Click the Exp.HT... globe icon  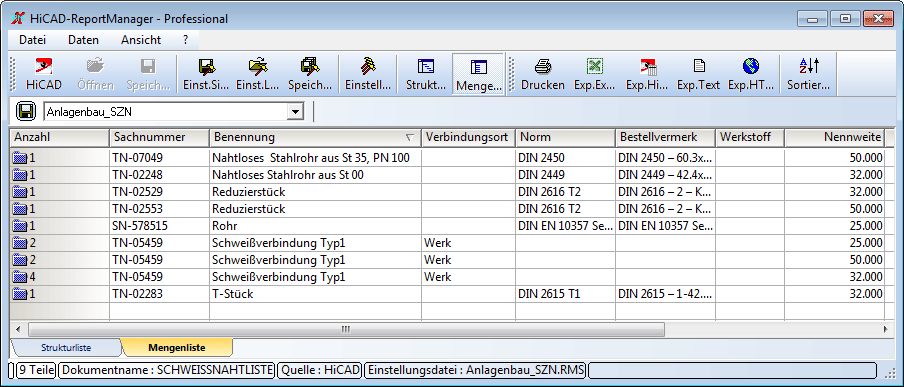coord(751,74)
